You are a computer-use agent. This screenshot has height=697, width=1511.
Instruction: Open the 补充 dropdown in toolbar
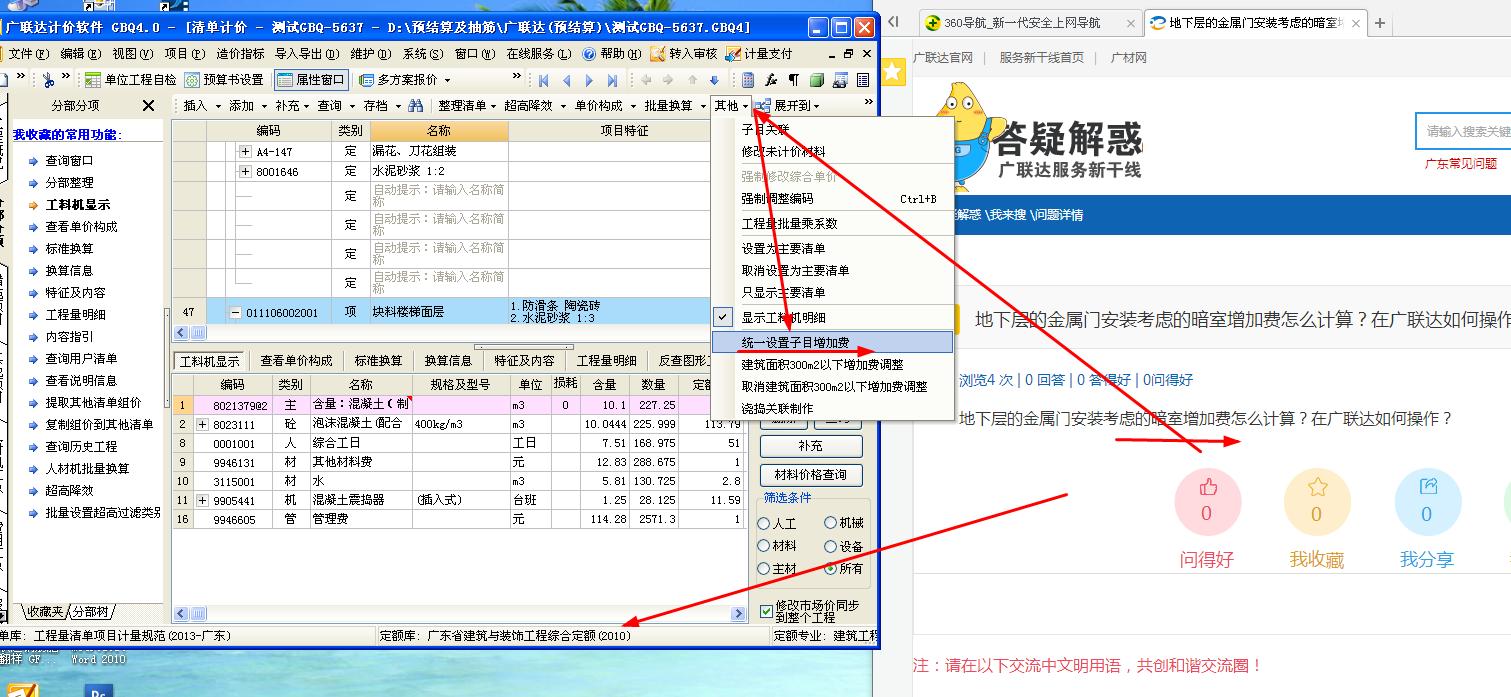292,105
